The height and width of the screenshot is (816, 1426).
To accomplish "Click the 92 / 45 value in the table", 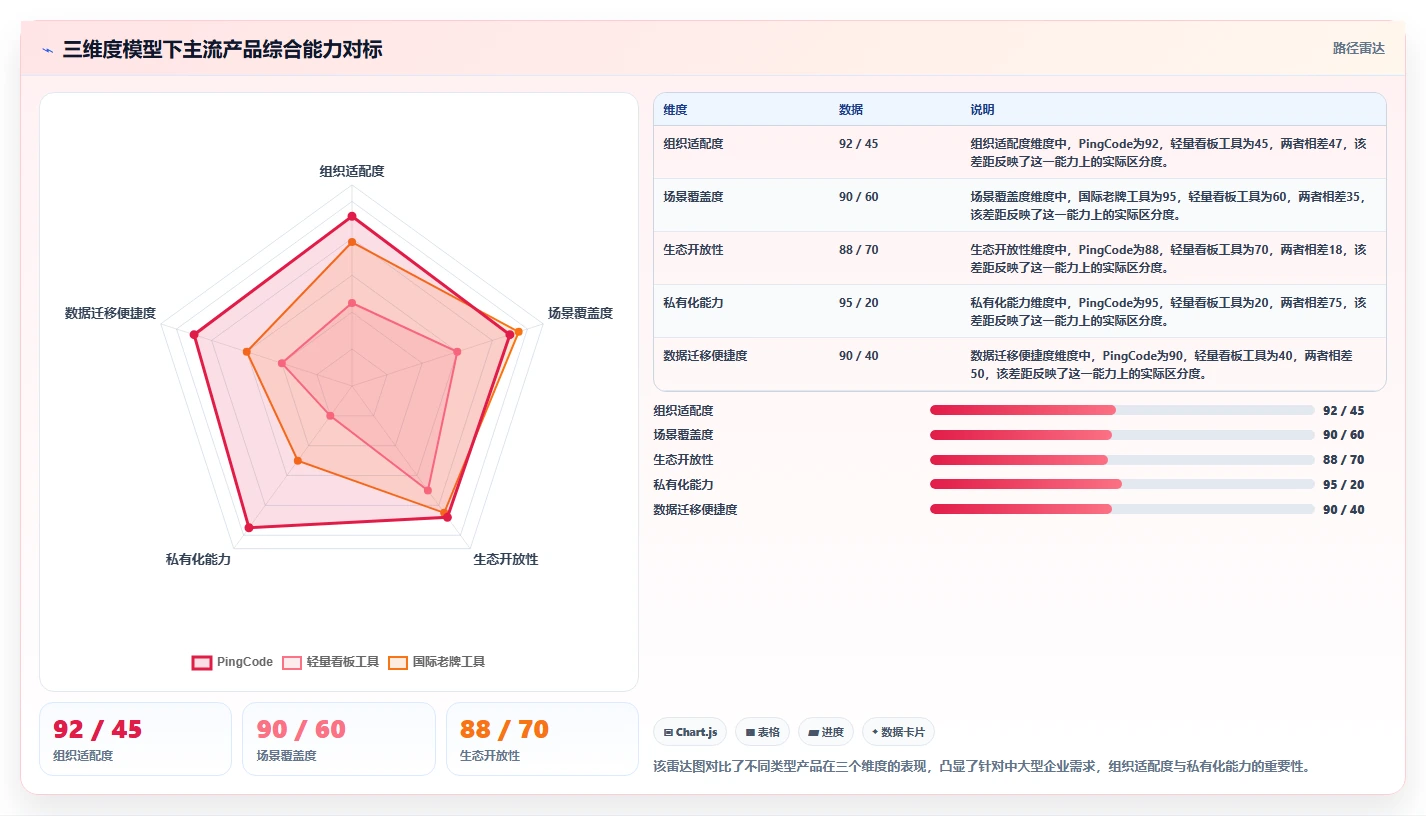I will coord(858,144).
